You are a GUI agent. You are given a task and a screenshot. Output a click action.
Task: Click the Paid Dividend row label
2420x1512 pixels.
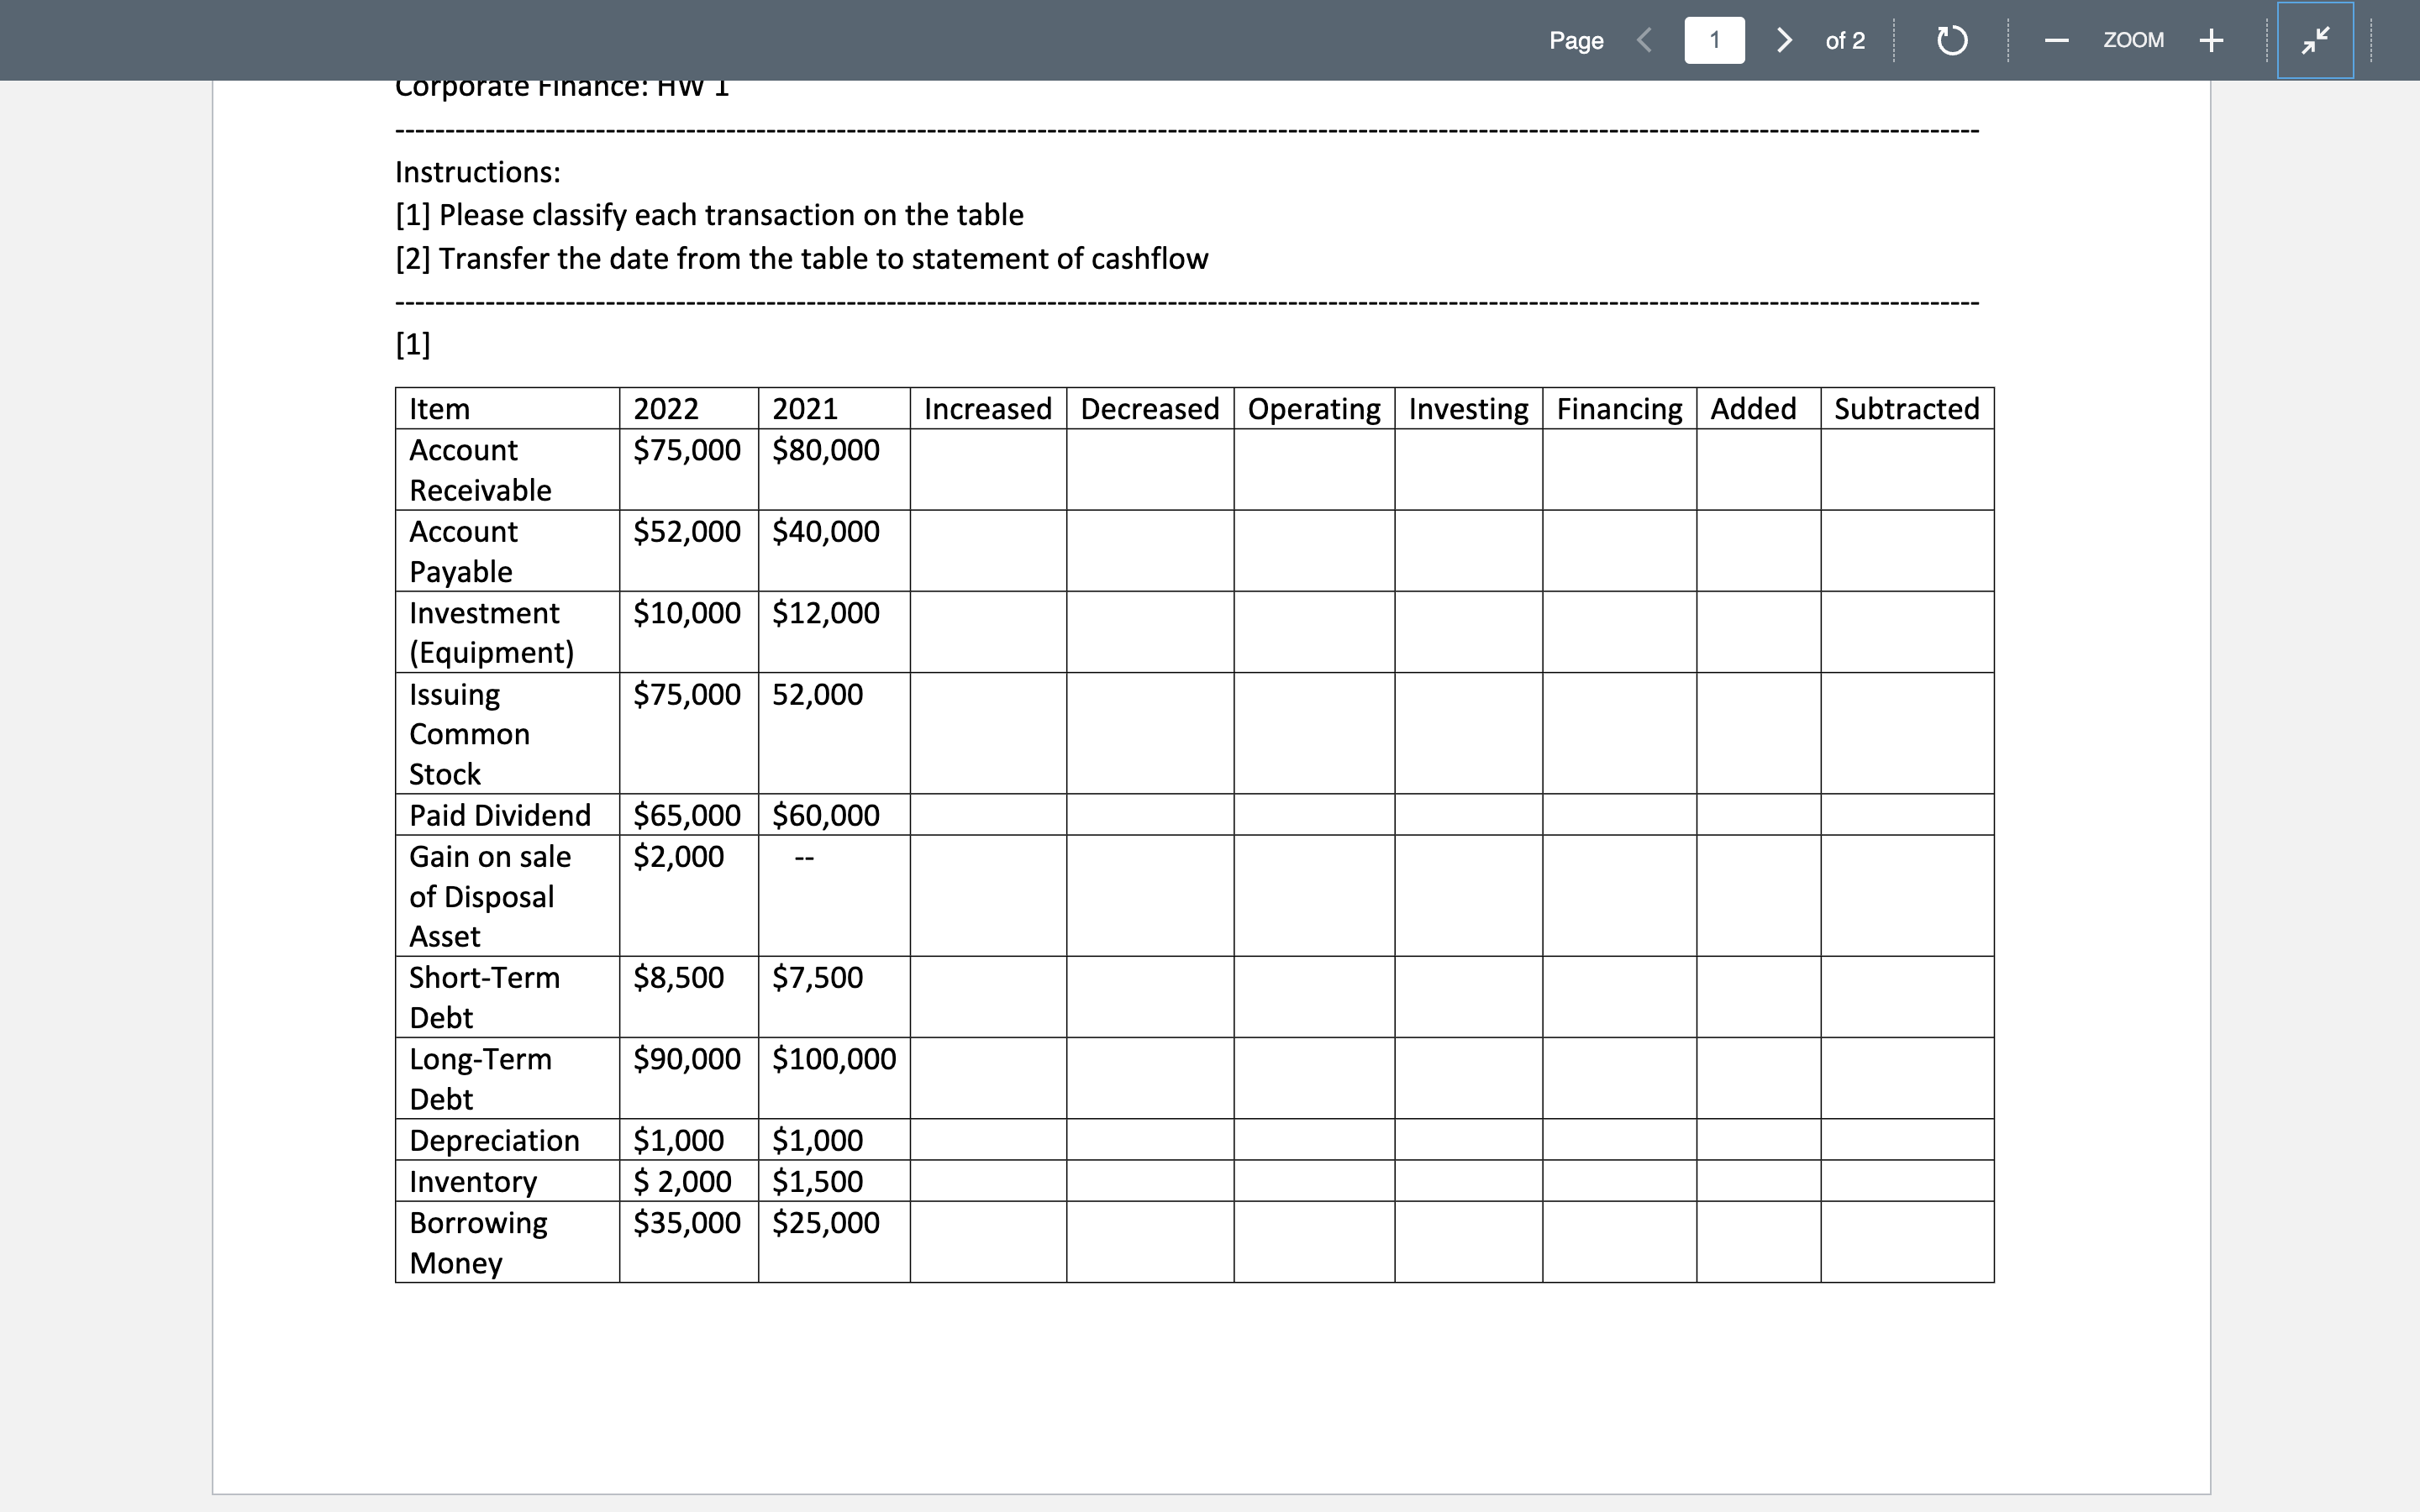(500, 815)
